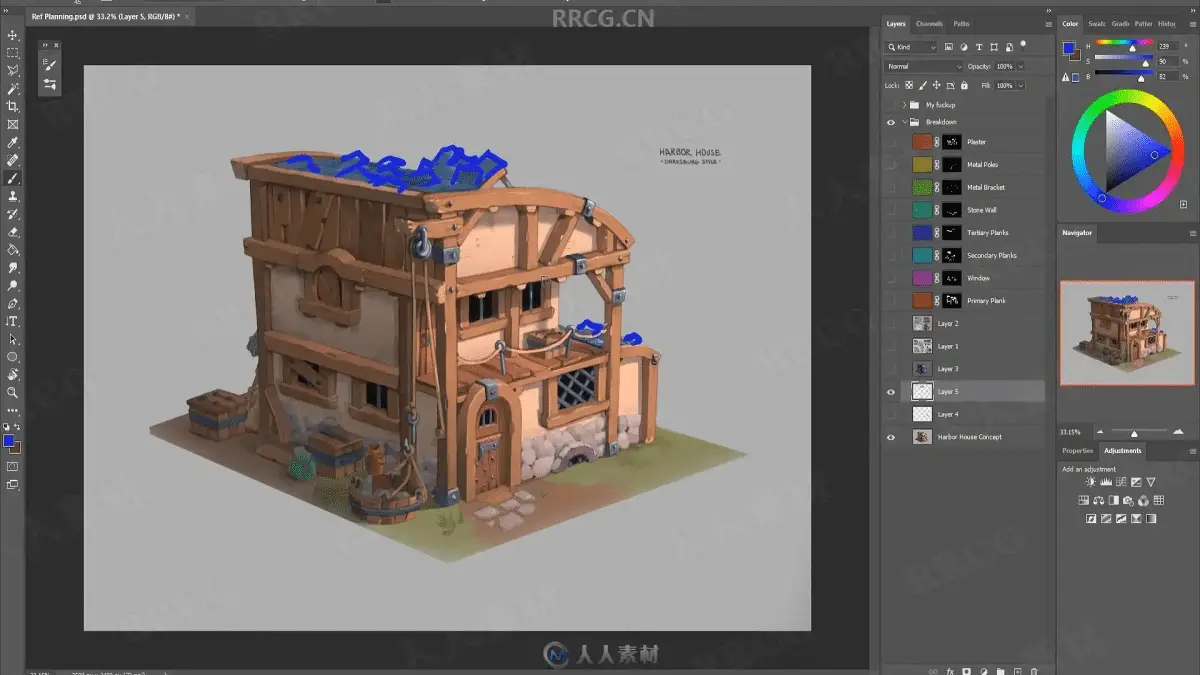Select the Brush tool
This screenshot has width=1200, height=675.
click(x=13, y=178)
